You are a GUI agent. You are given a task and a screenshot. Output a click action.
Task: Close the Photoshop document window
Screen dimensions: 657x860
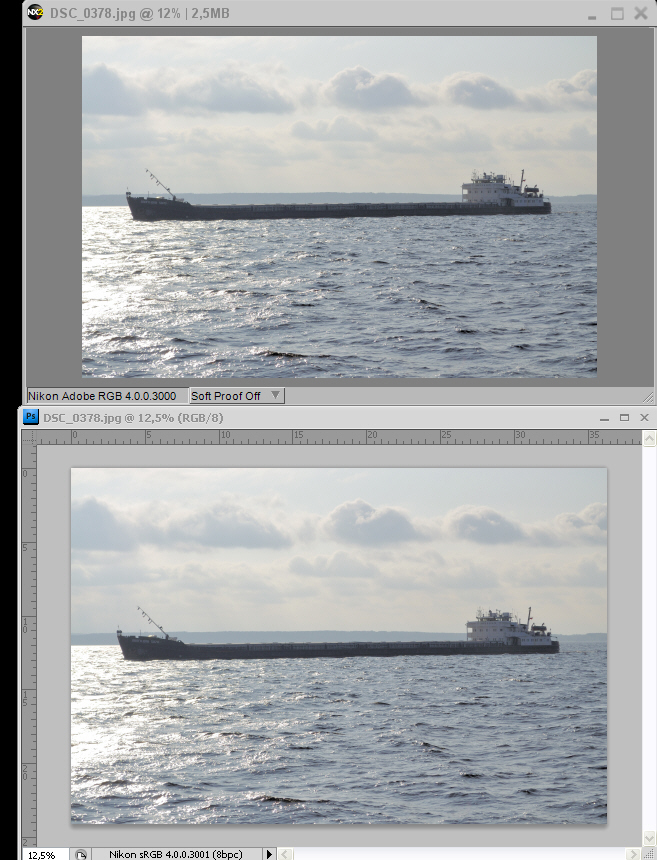644,417
